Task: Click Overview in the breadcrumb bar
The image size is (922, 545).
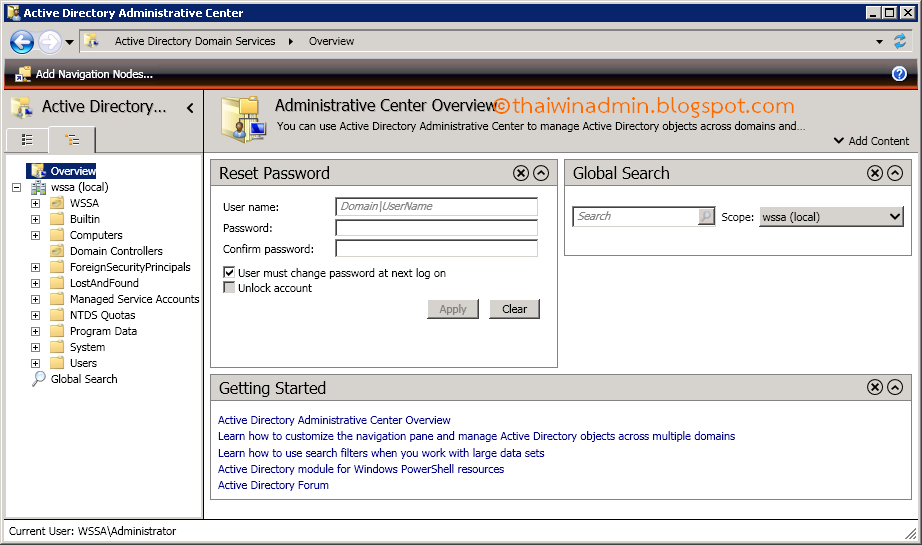Action: point(332,41)
